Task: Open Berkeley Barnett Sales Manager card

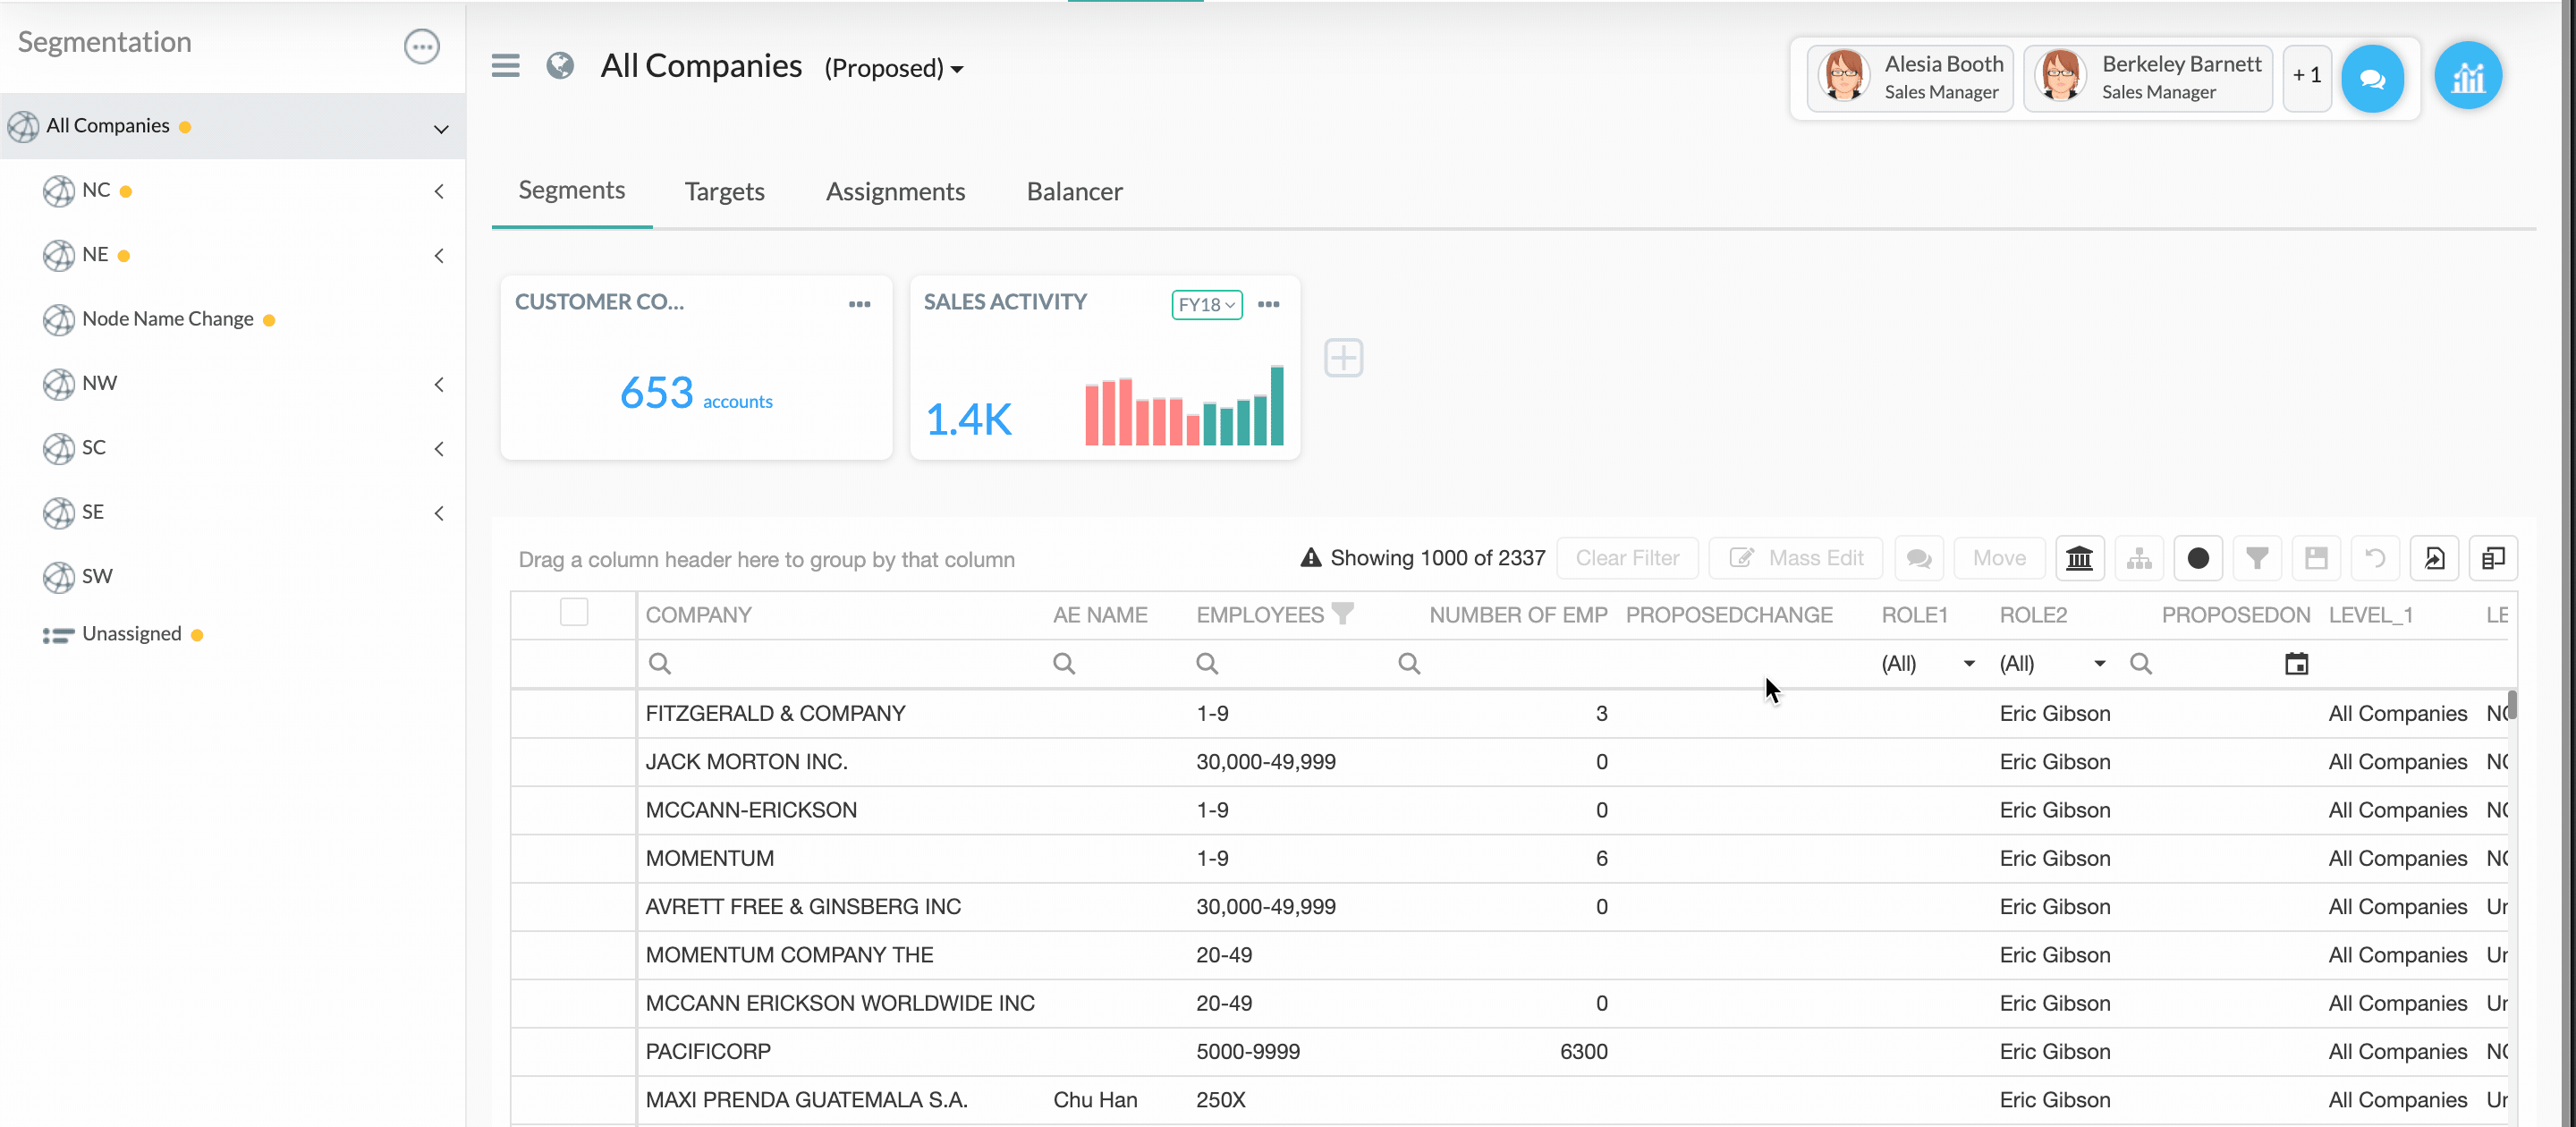Action: click(2148, 78)
